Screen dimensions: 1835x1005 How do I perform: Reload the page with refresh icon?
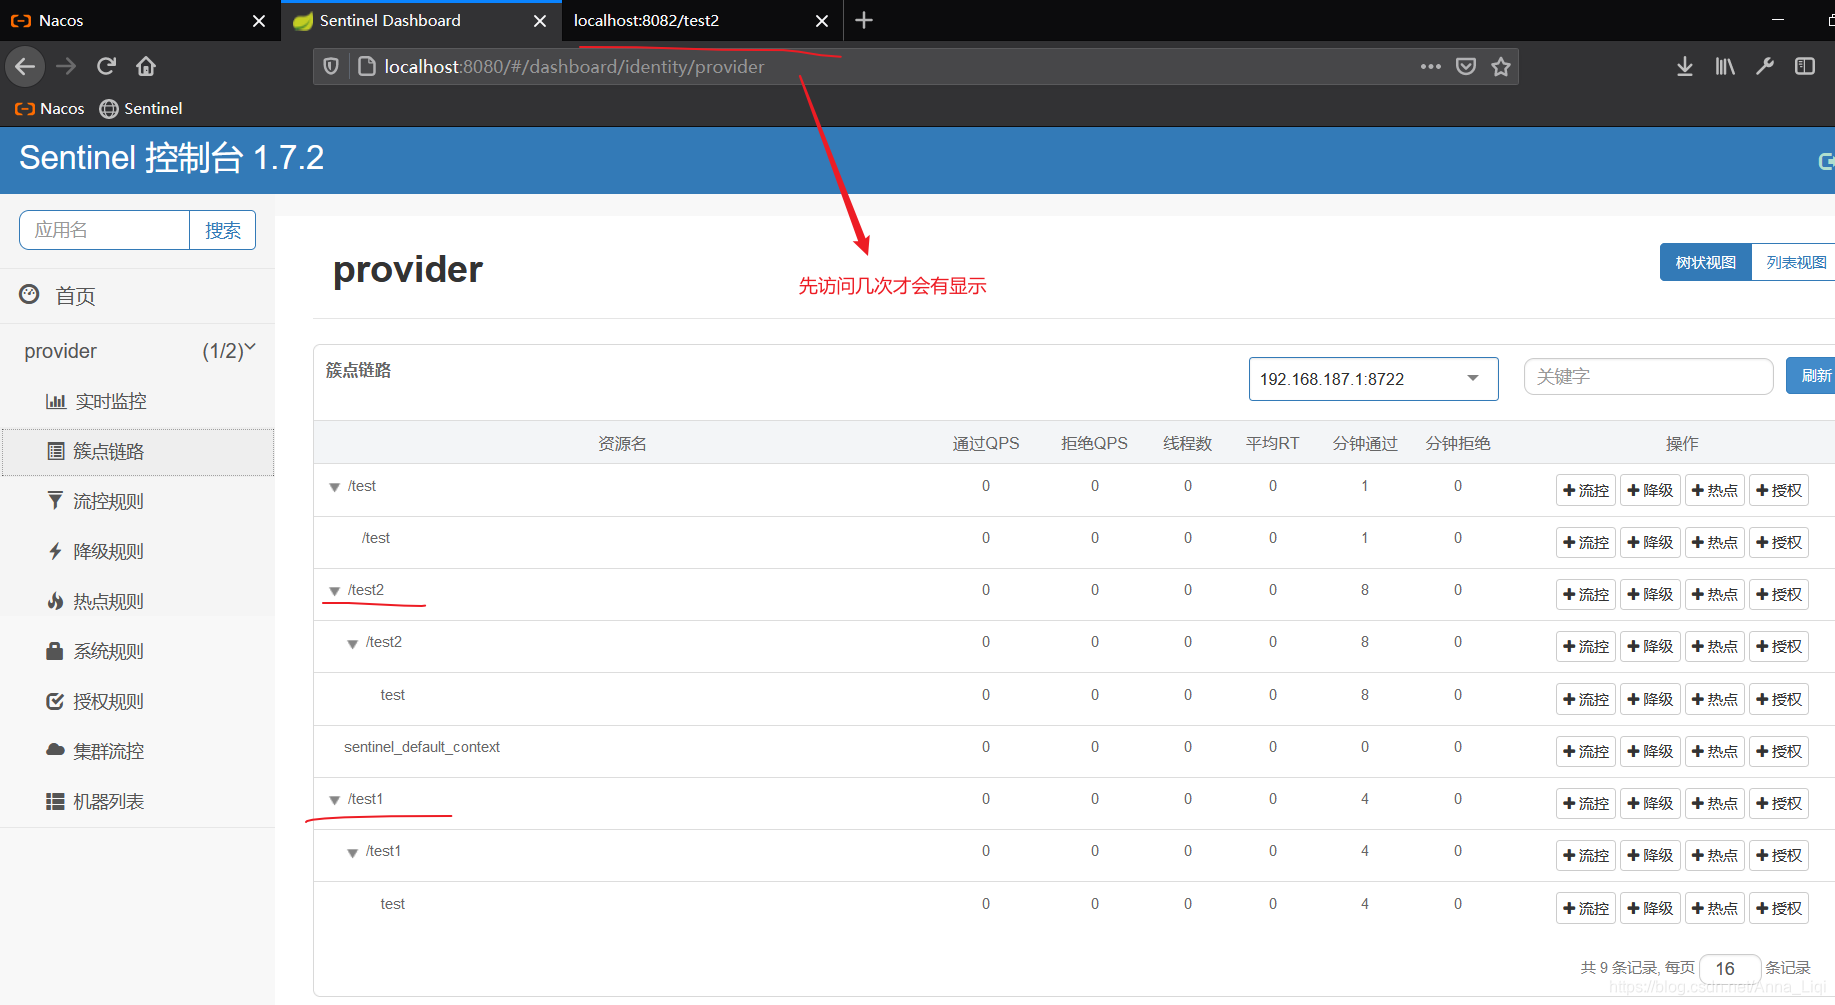[106, 66]
